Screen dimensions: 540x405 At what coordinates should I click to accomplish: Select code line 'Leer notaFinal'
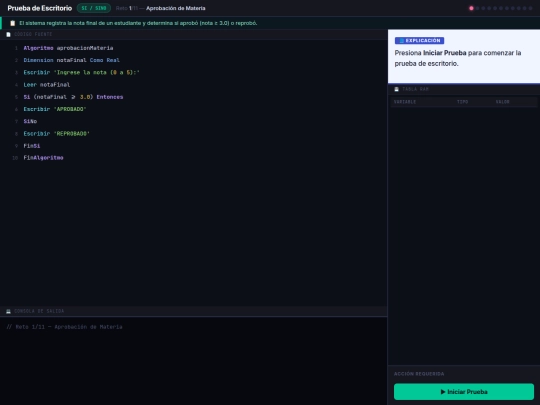tap(46, 85)
